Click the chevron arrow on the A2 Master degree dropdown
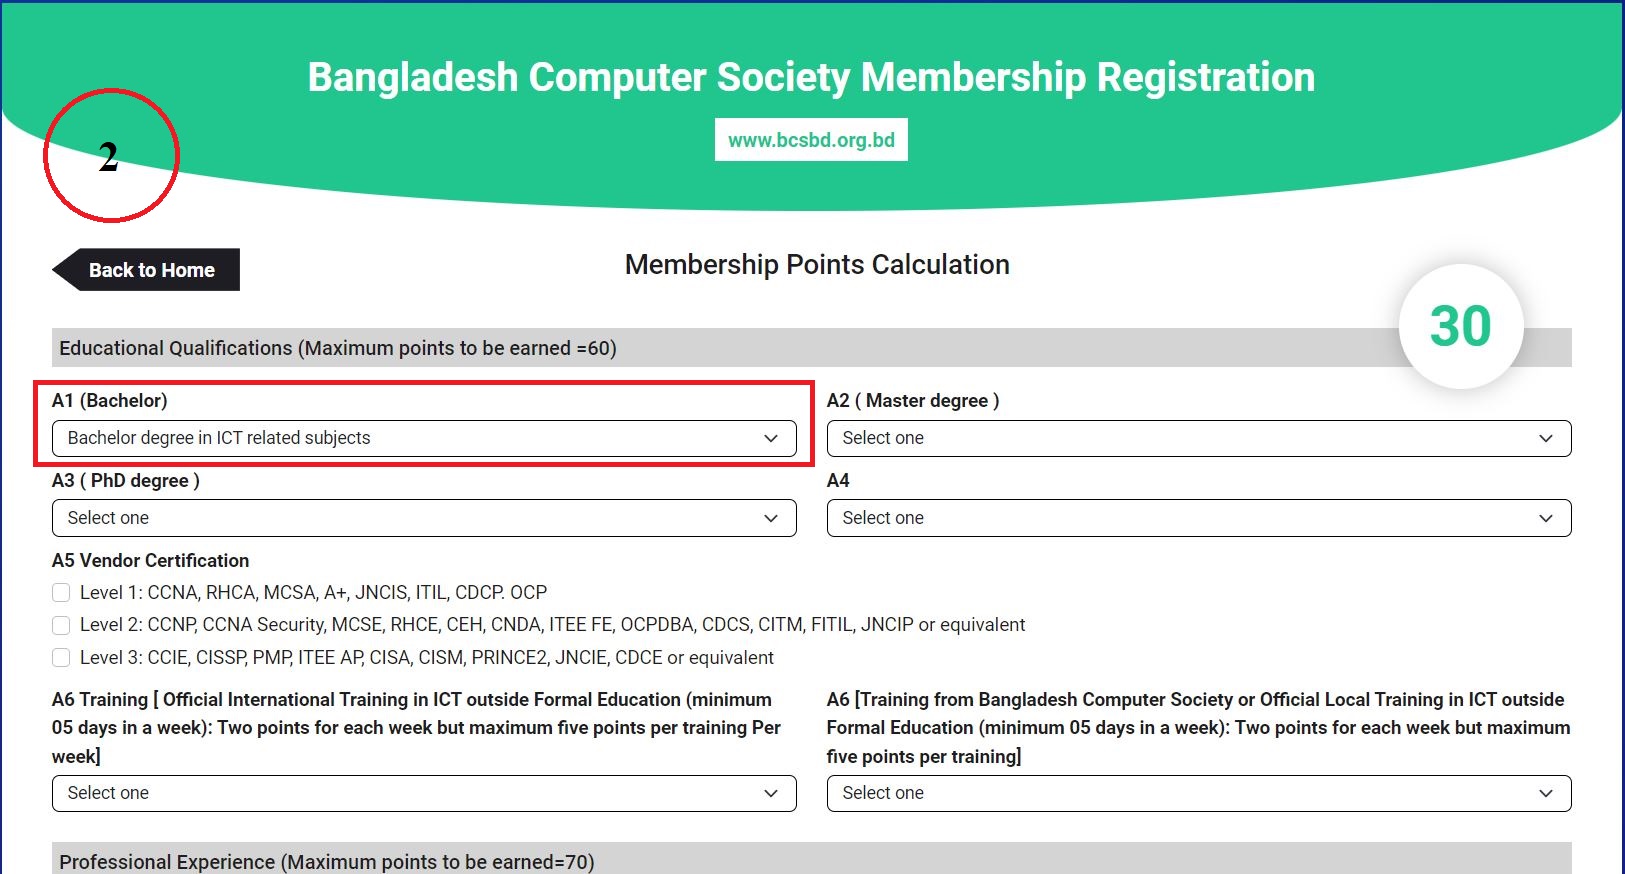Screen dimensions: 1625x874 tap(1546, 438)
